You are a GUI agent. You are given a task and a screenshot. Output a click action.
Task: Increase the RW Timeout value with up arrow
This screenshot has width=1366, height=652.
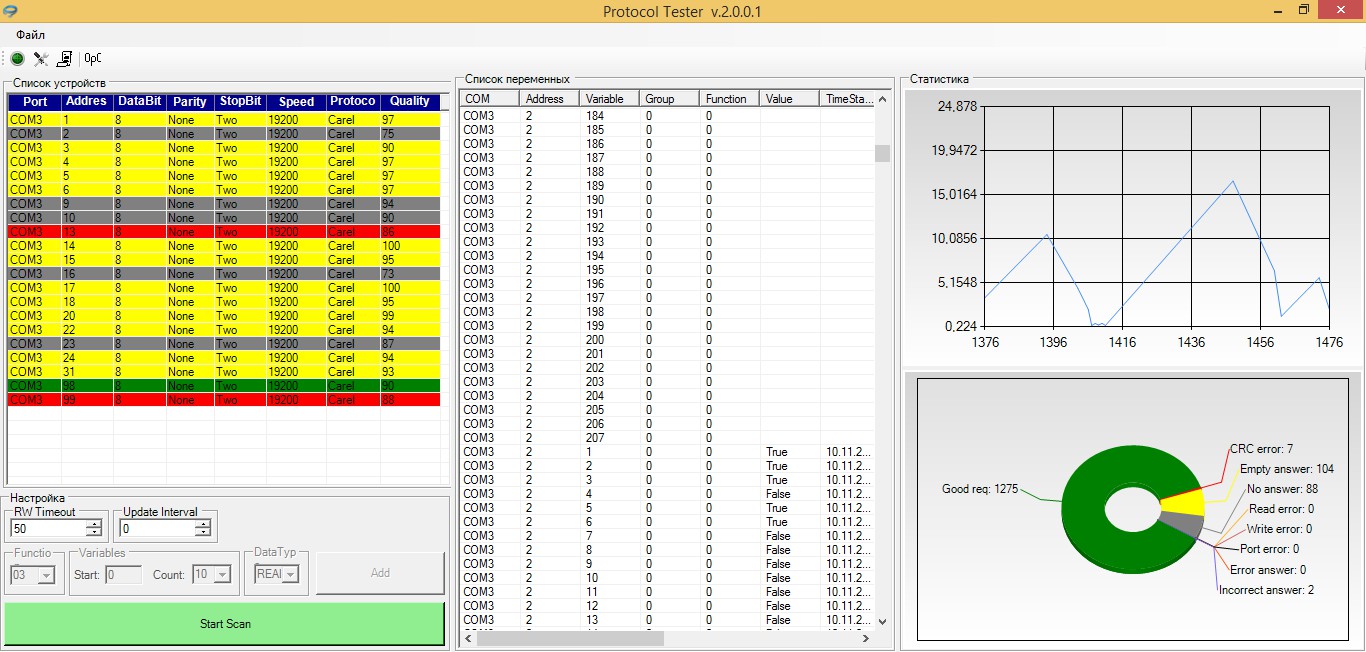point(94,524)
